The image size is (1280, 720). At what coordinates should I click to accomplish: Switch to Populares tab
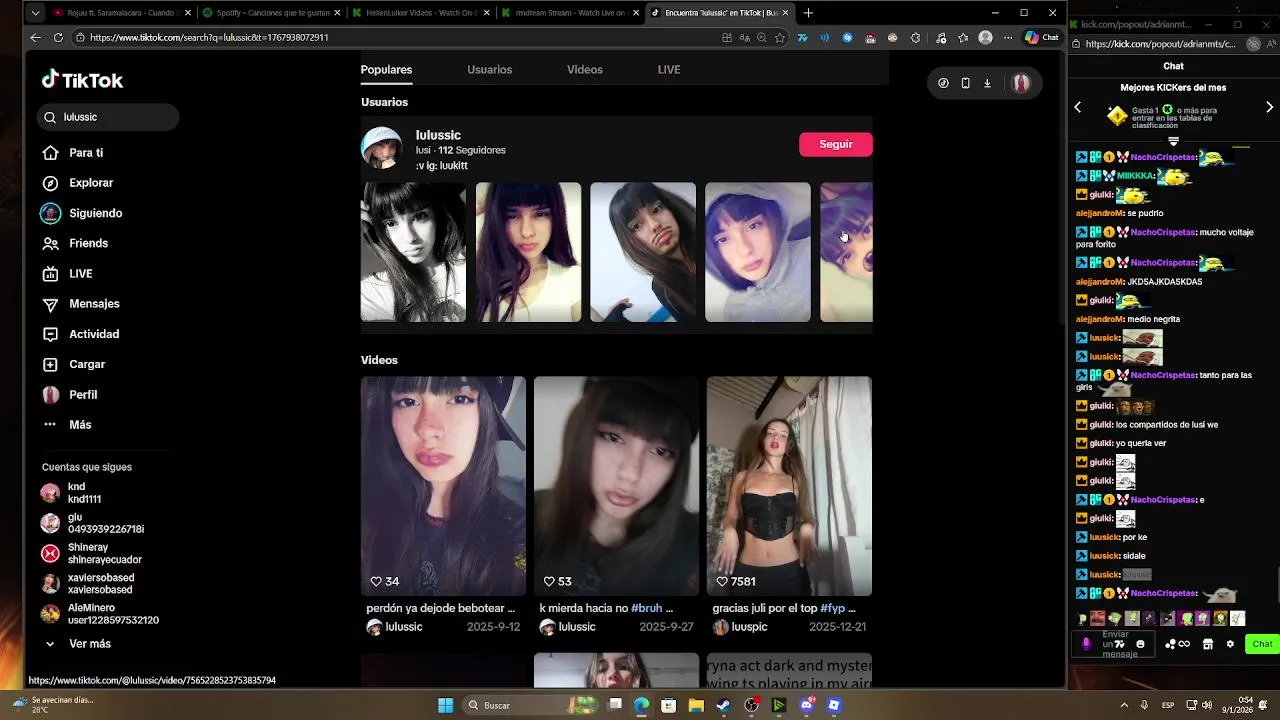coord(386,70)
